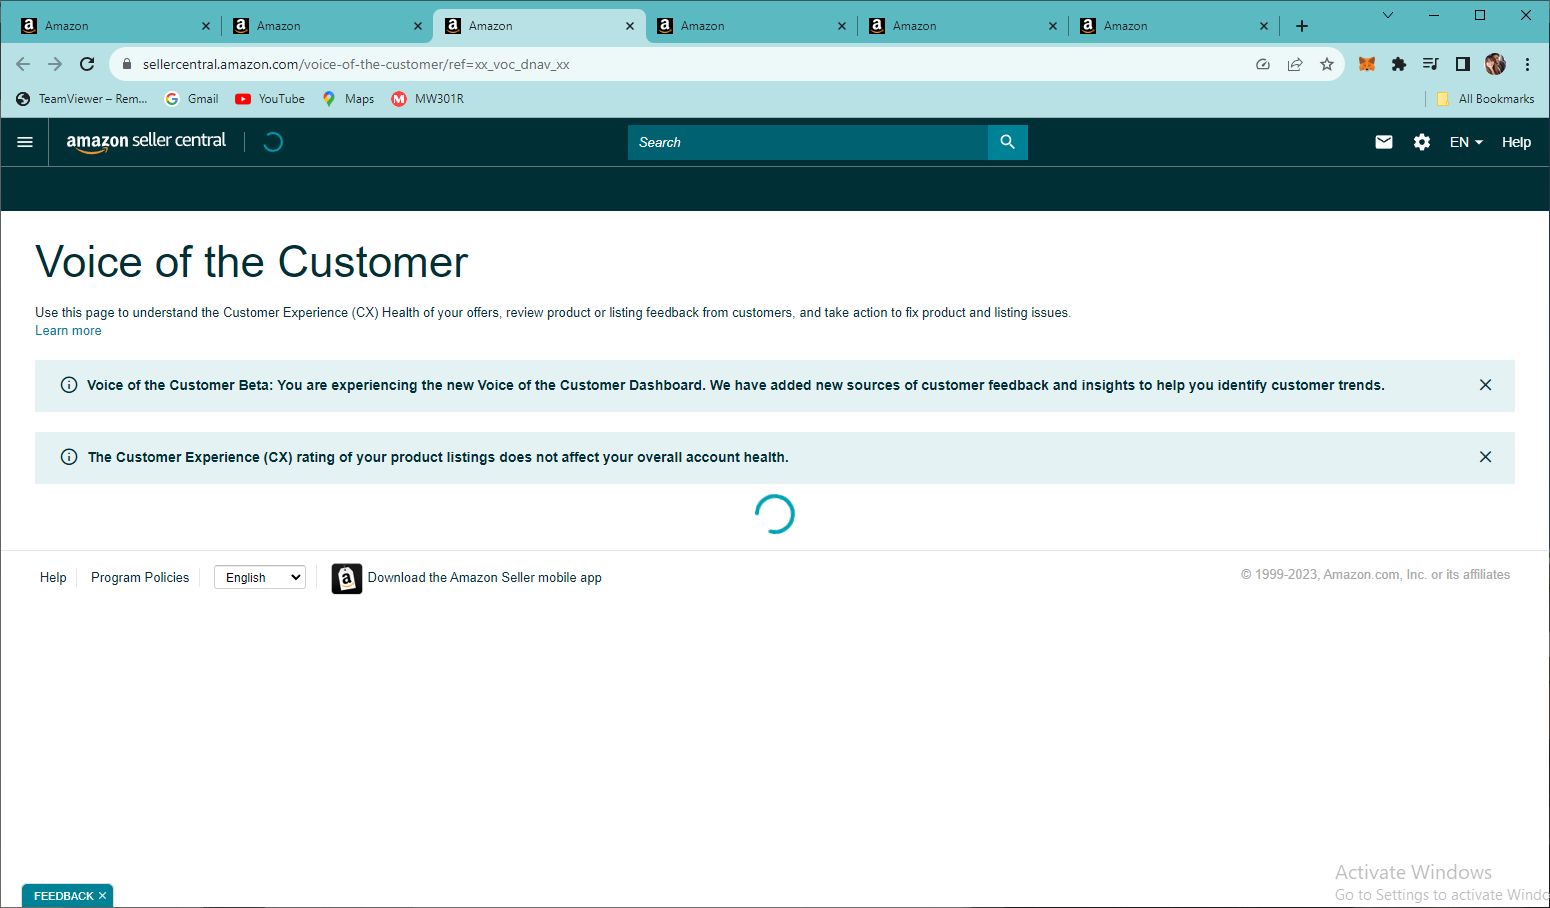Open the Program Policies link
This screenshot has height=908, width=1550.
140,577
